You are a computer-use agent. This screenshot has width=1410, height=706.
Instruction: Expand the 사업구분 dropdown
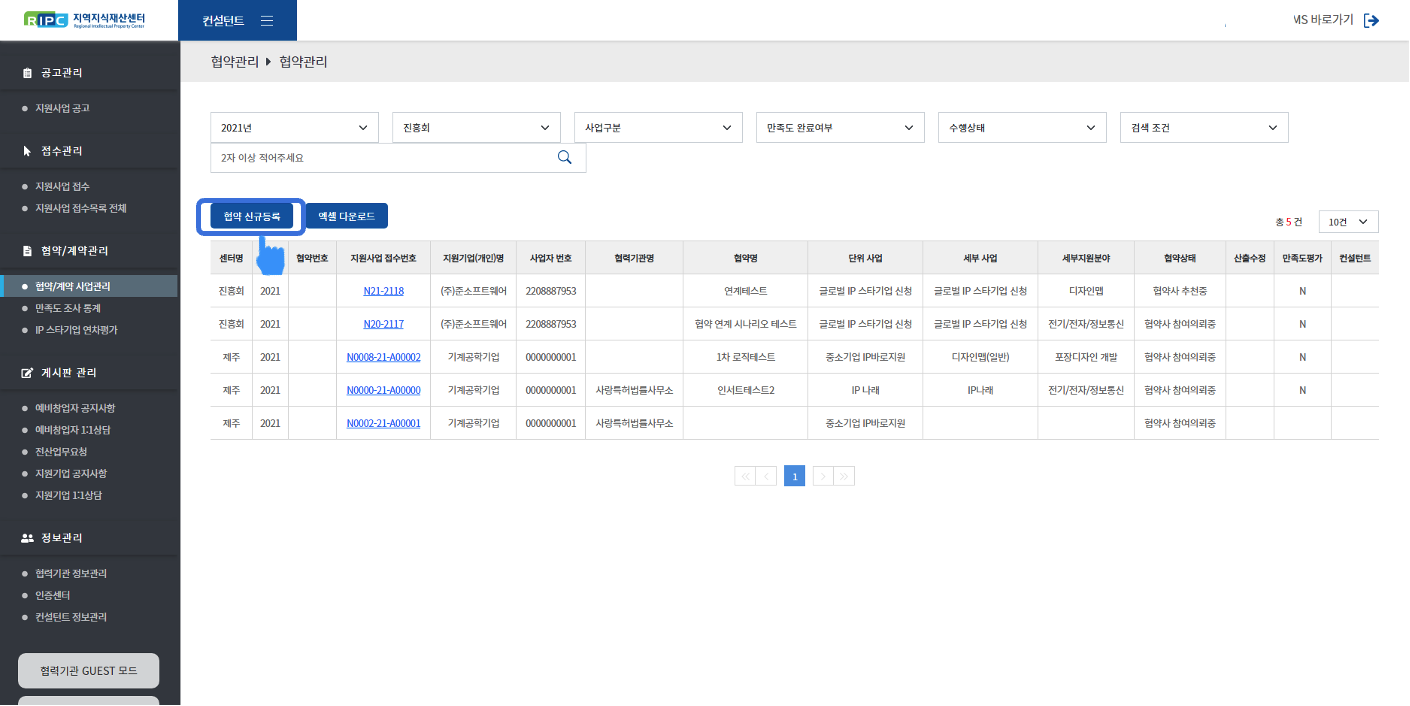click(658, 128)
